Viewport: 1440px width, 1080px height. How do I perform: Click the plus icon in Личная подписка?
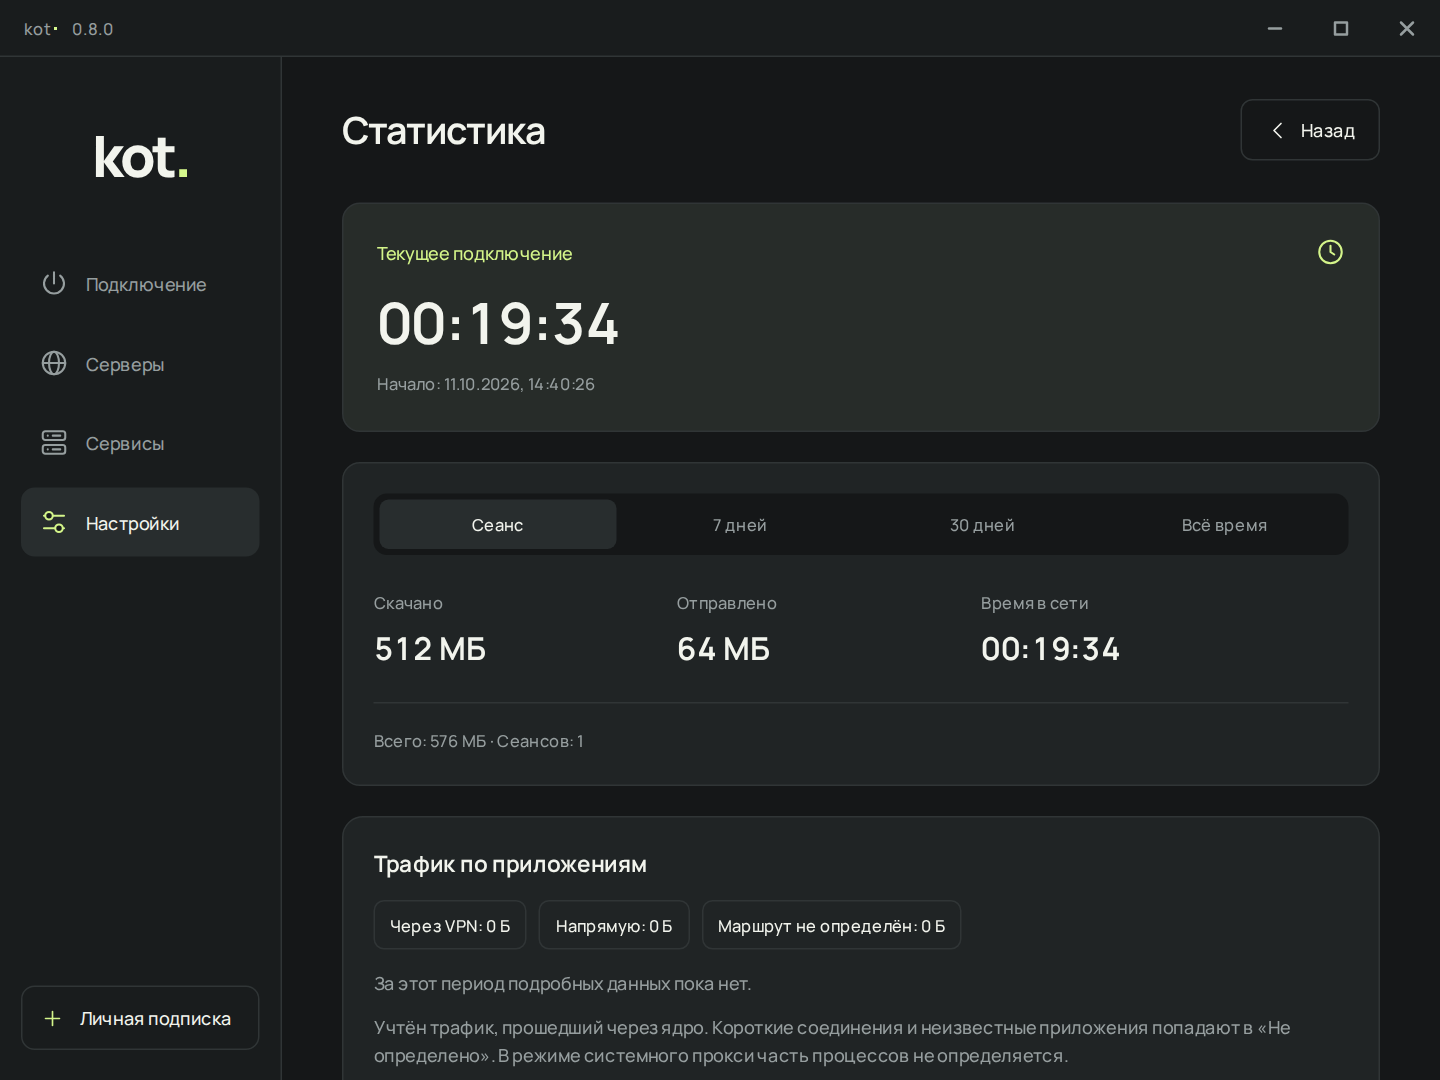pos(53,1018)
